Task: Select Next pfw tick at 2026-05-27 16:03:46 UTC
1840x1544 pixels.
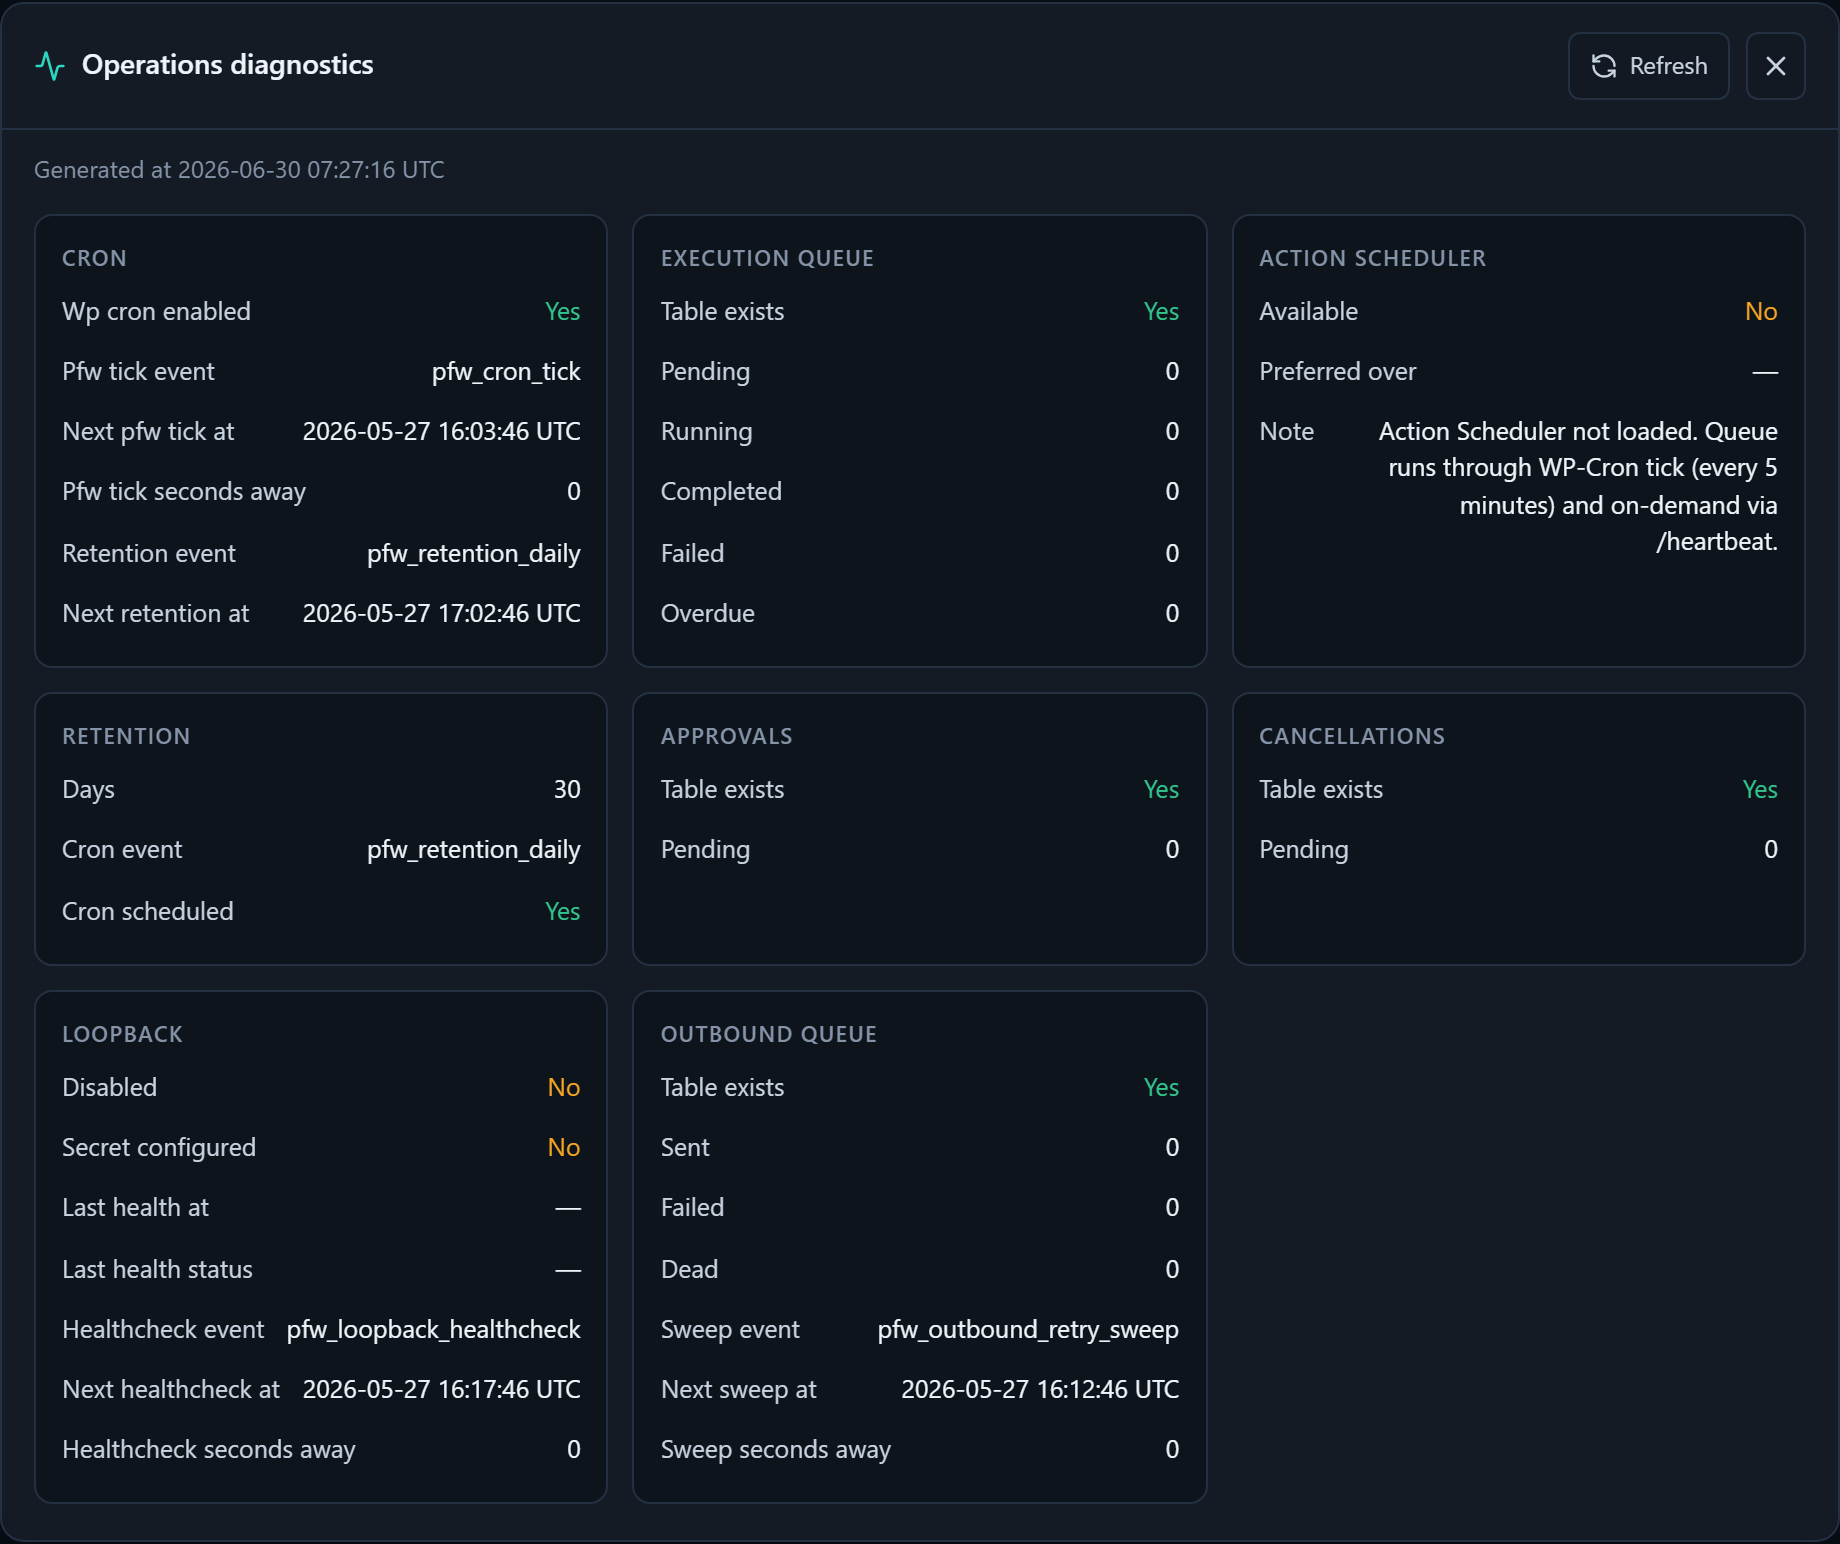Action: tap(441, 432)
